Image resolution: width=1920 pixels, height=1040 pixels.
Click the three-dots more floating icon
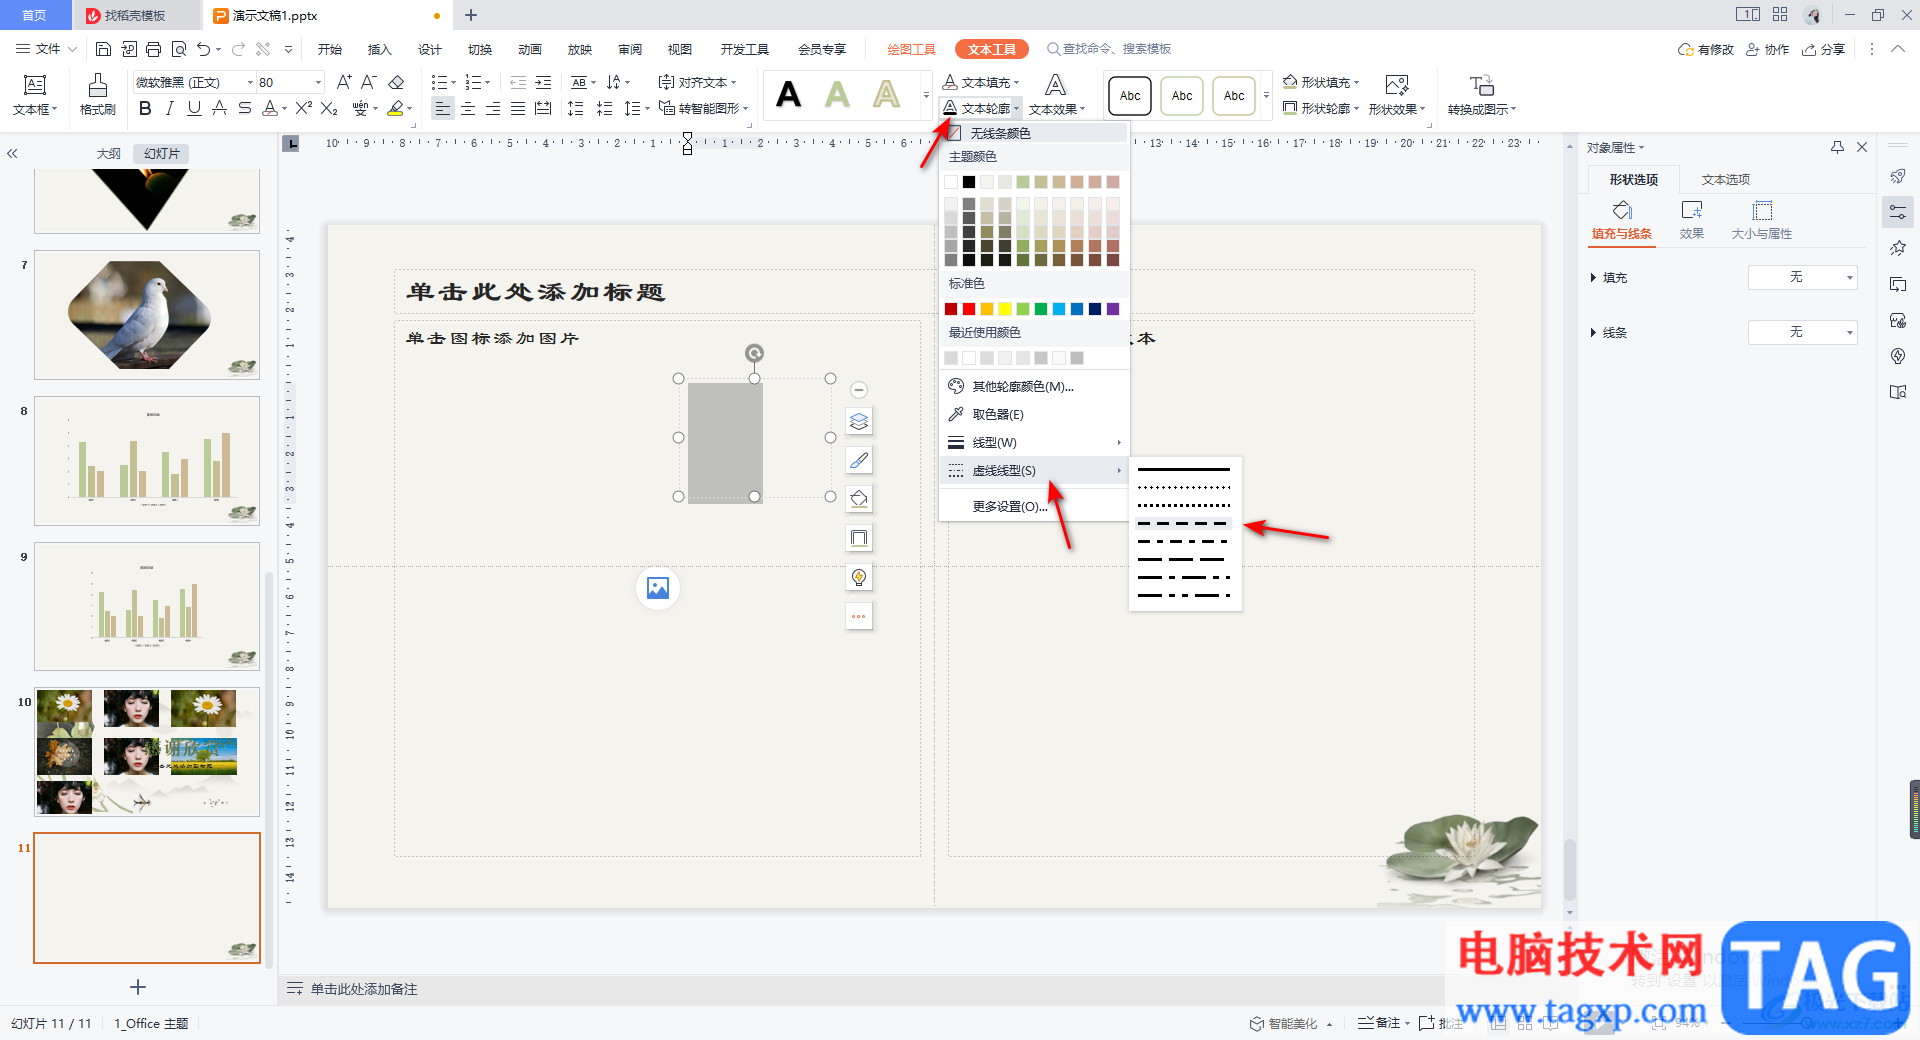click(859, 616)
